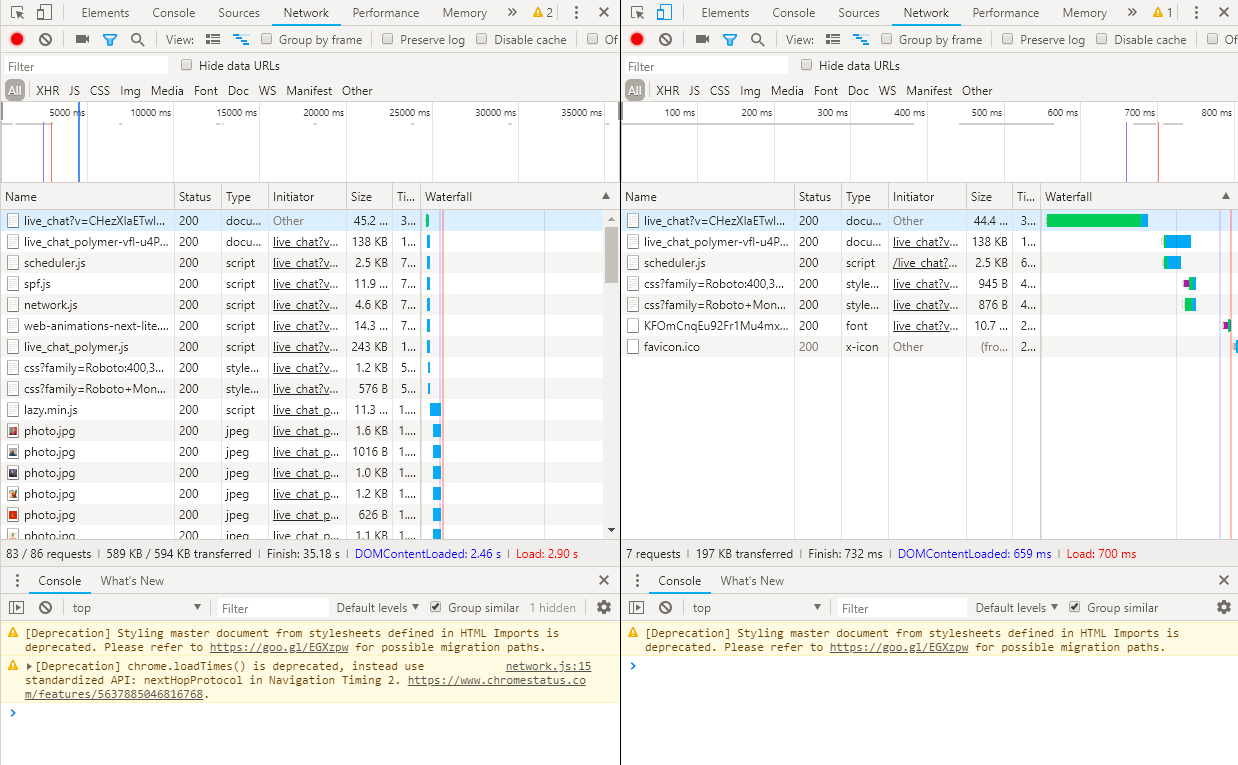
Task: Check Disable cache in the right pane
Action: point(1101,40)
